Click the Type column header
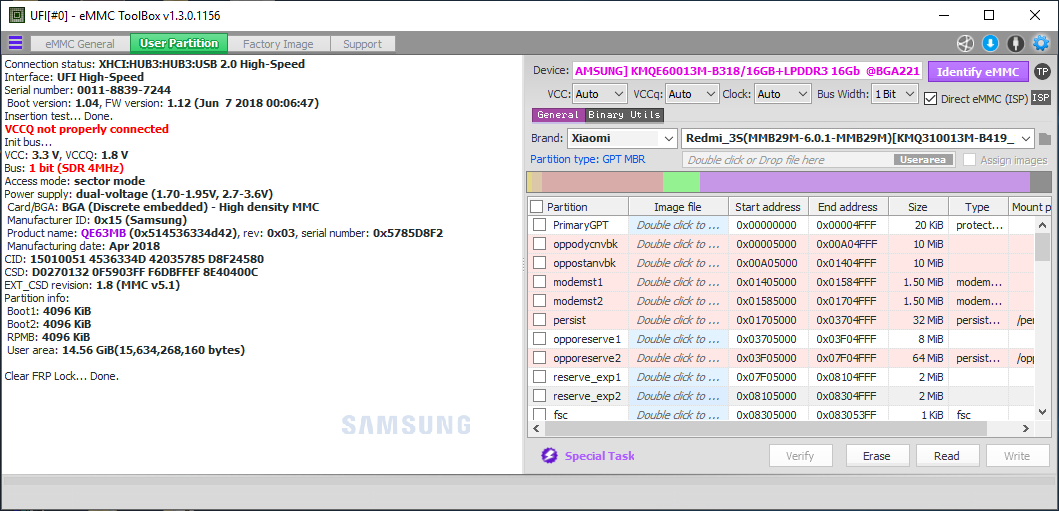The image size is (1059, 511). 977,207
